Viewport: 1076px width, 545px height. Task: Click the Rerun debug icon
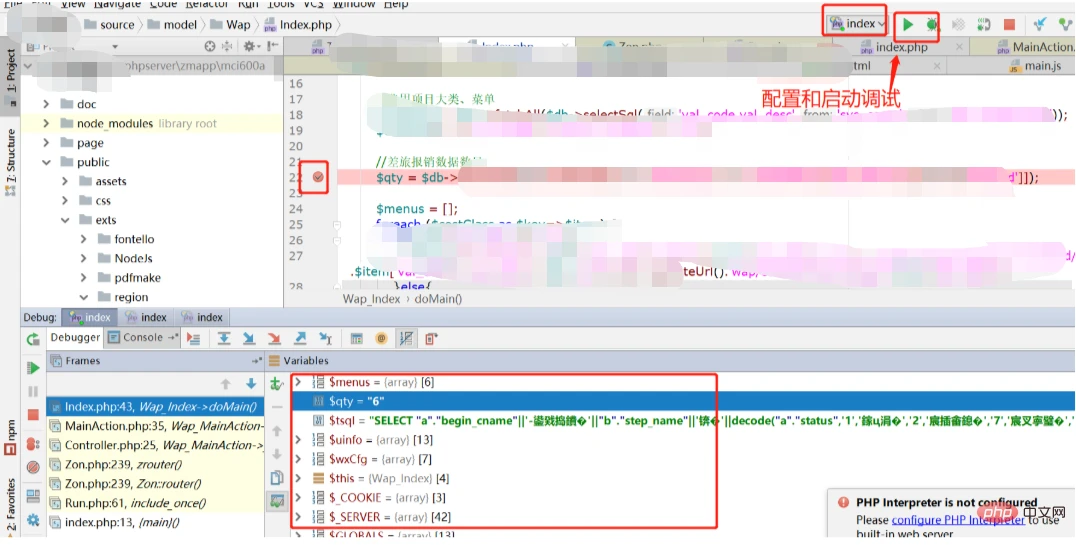click(x=33, y=339)
